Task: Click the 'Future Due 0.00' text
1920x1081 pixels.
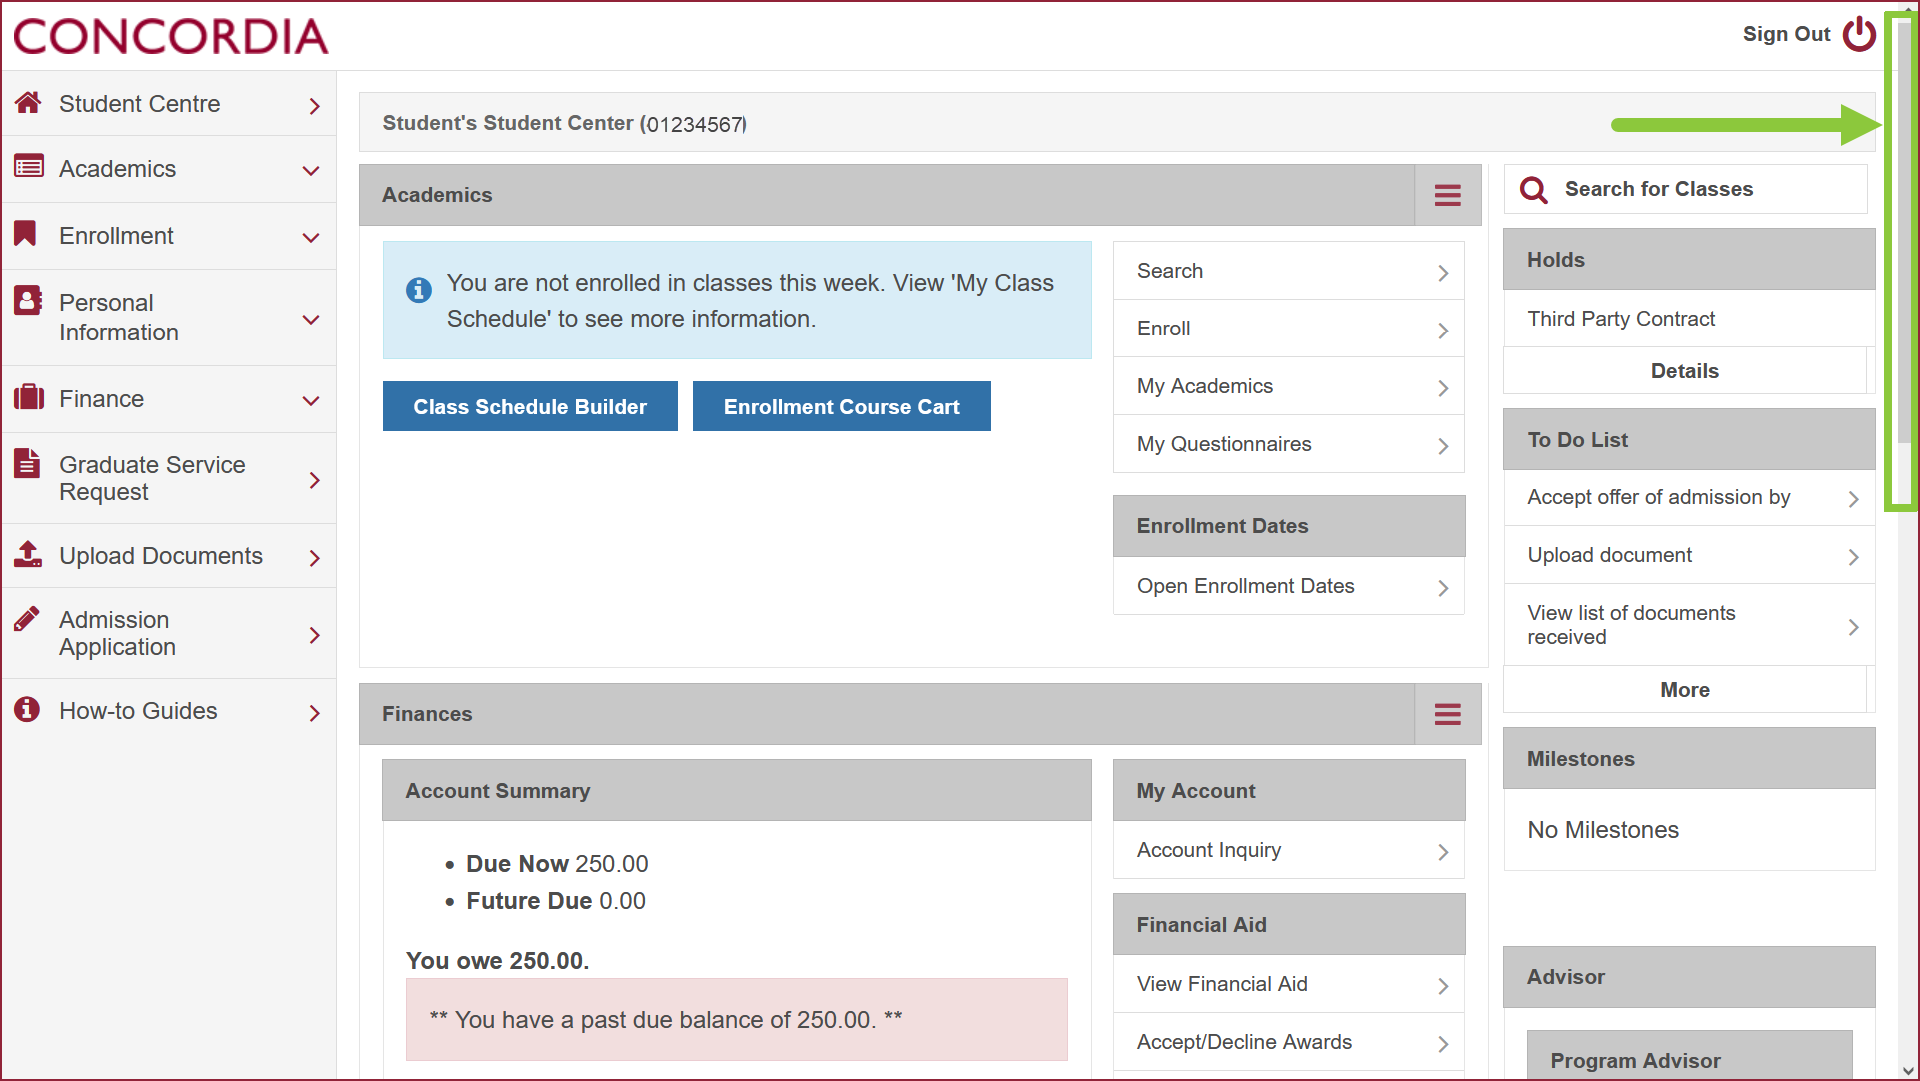Action: (556, 901)
